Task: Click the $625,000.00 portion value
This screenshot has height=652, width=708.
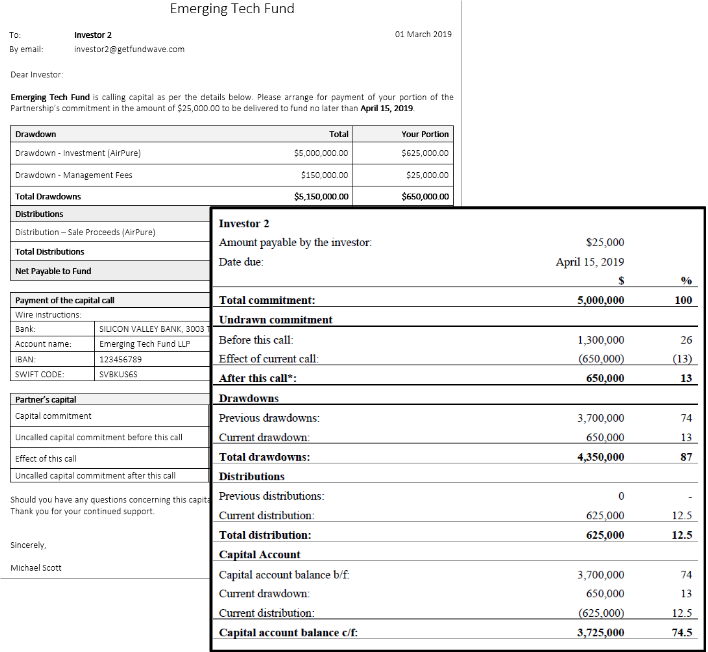Action: click(x=425, y=154)
